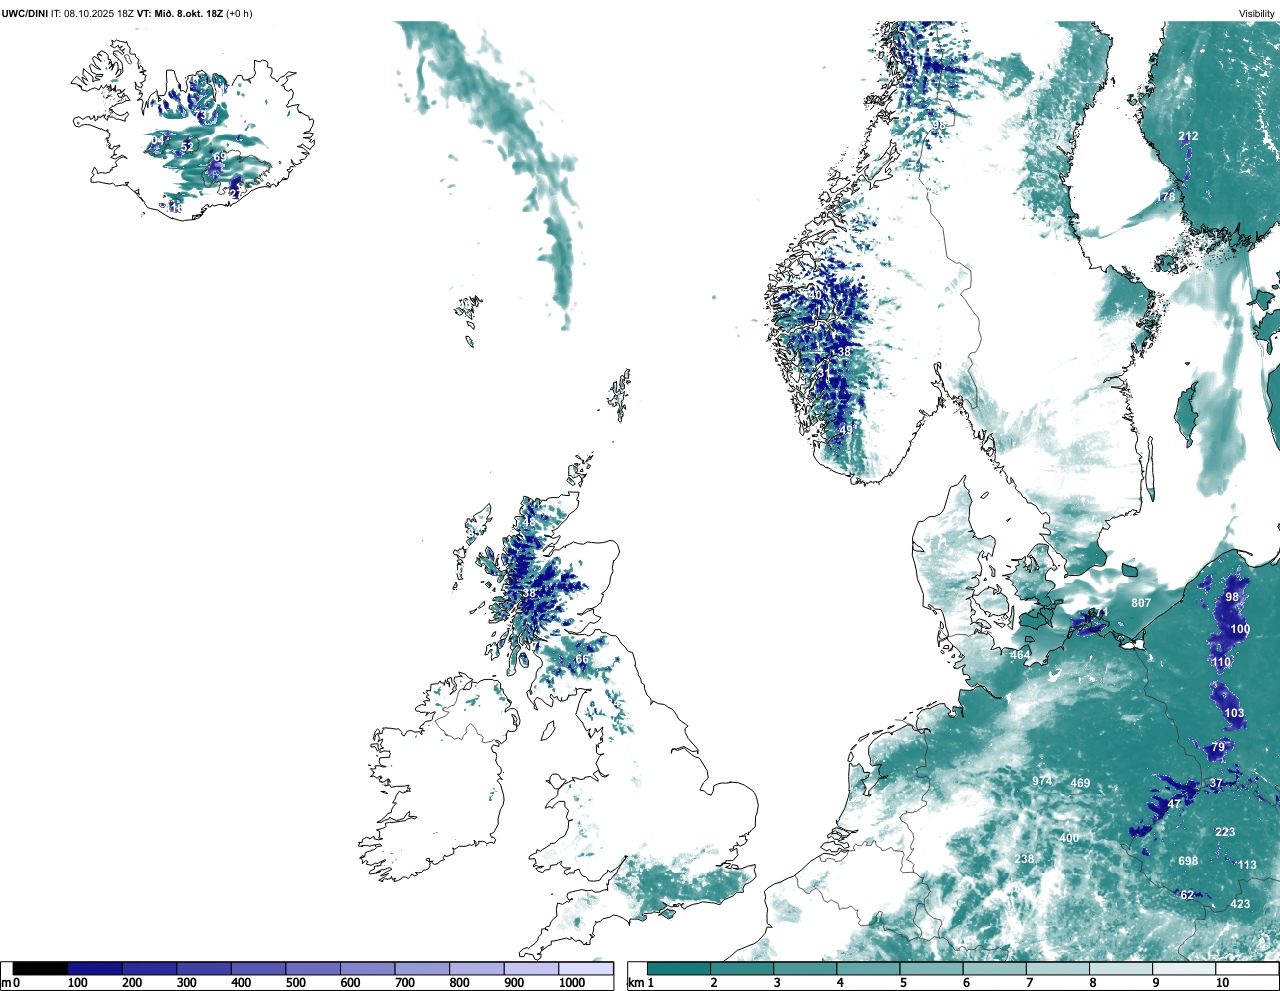Screen dimensions: 1280x991
Task: Click the 974 value over Germany
Action: [1042, 781]
